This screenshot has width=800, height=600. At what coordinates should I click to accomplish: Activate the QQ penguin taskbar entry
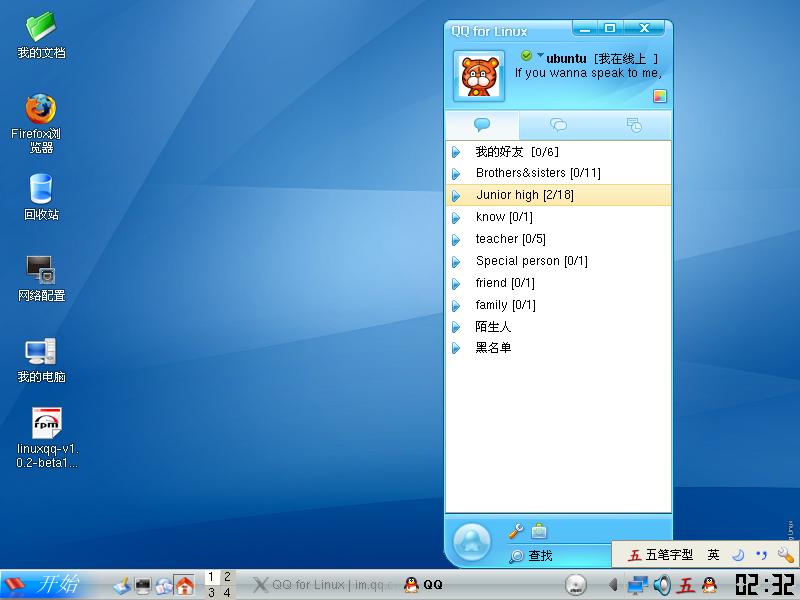[423, 585]
